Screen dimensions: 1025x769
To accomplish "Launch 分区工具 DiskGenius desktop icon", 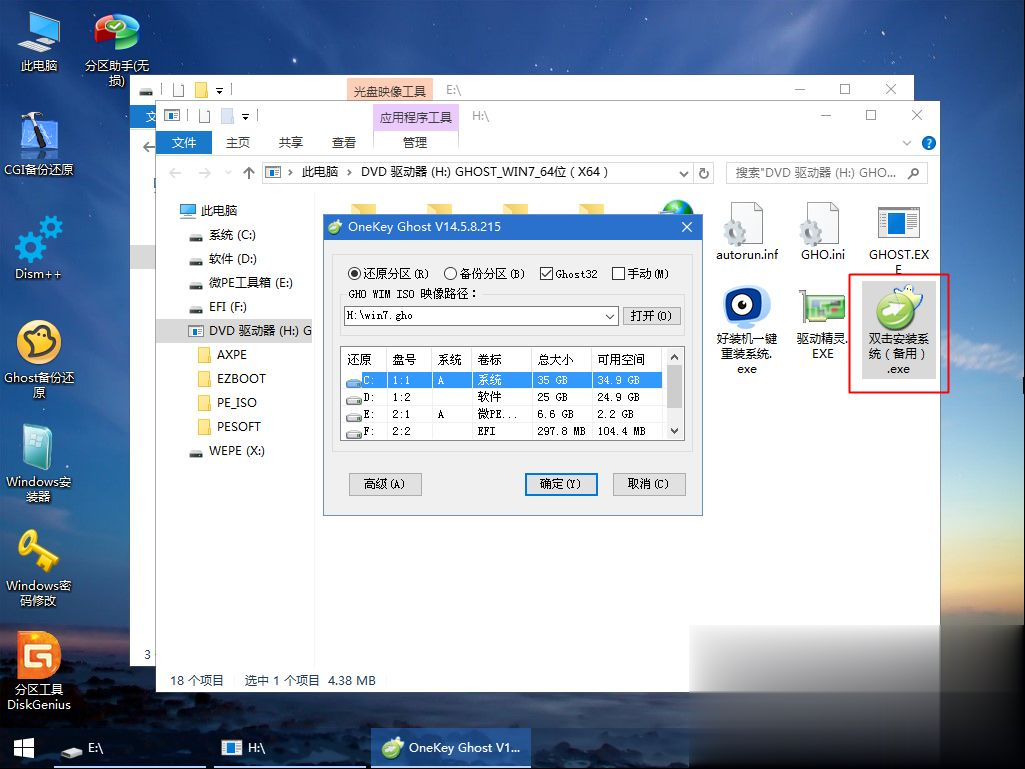I will [39, 671].
